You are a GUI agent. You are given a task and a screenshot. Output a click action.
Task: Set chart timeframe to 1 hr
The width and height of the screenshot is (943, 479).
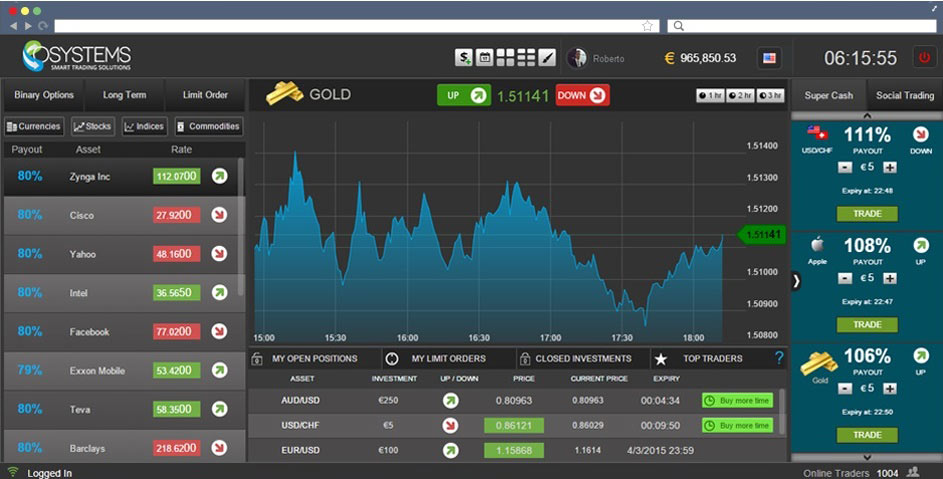pyautogui.click(x=710, y=96)
